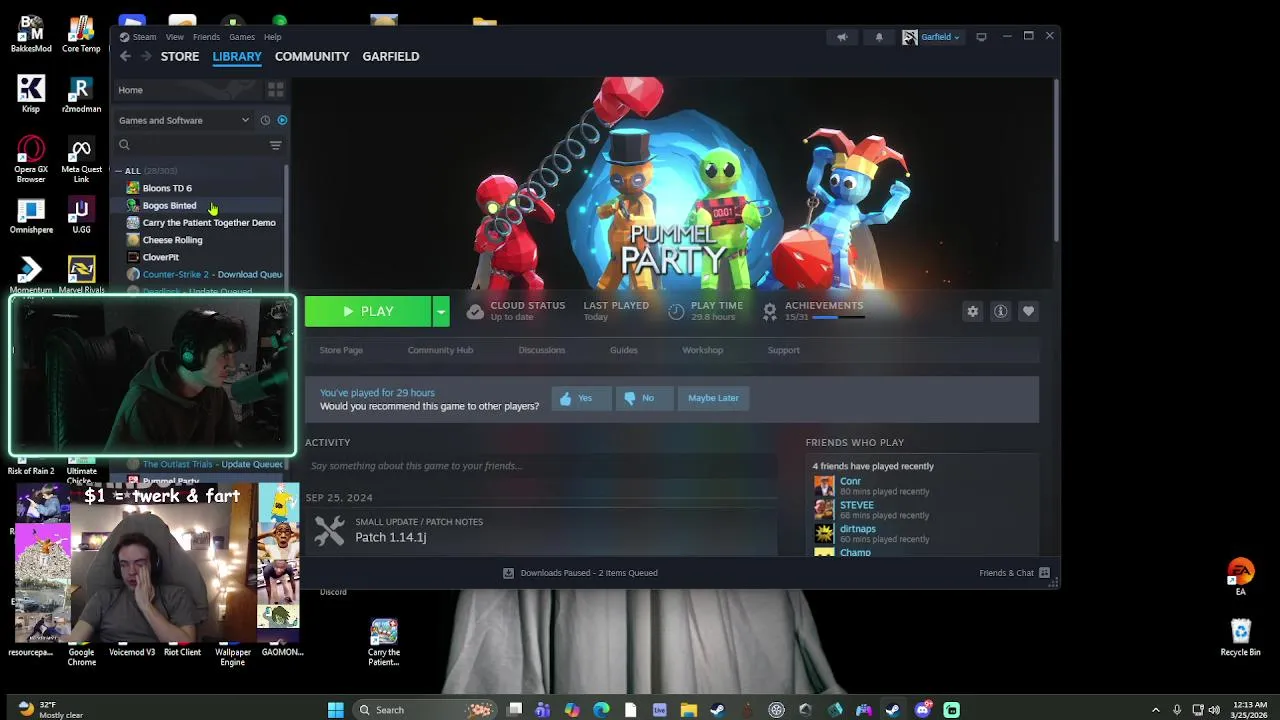1280x720 pixels.
Task: Open cloud status icon
Action: tap(475, 311)
